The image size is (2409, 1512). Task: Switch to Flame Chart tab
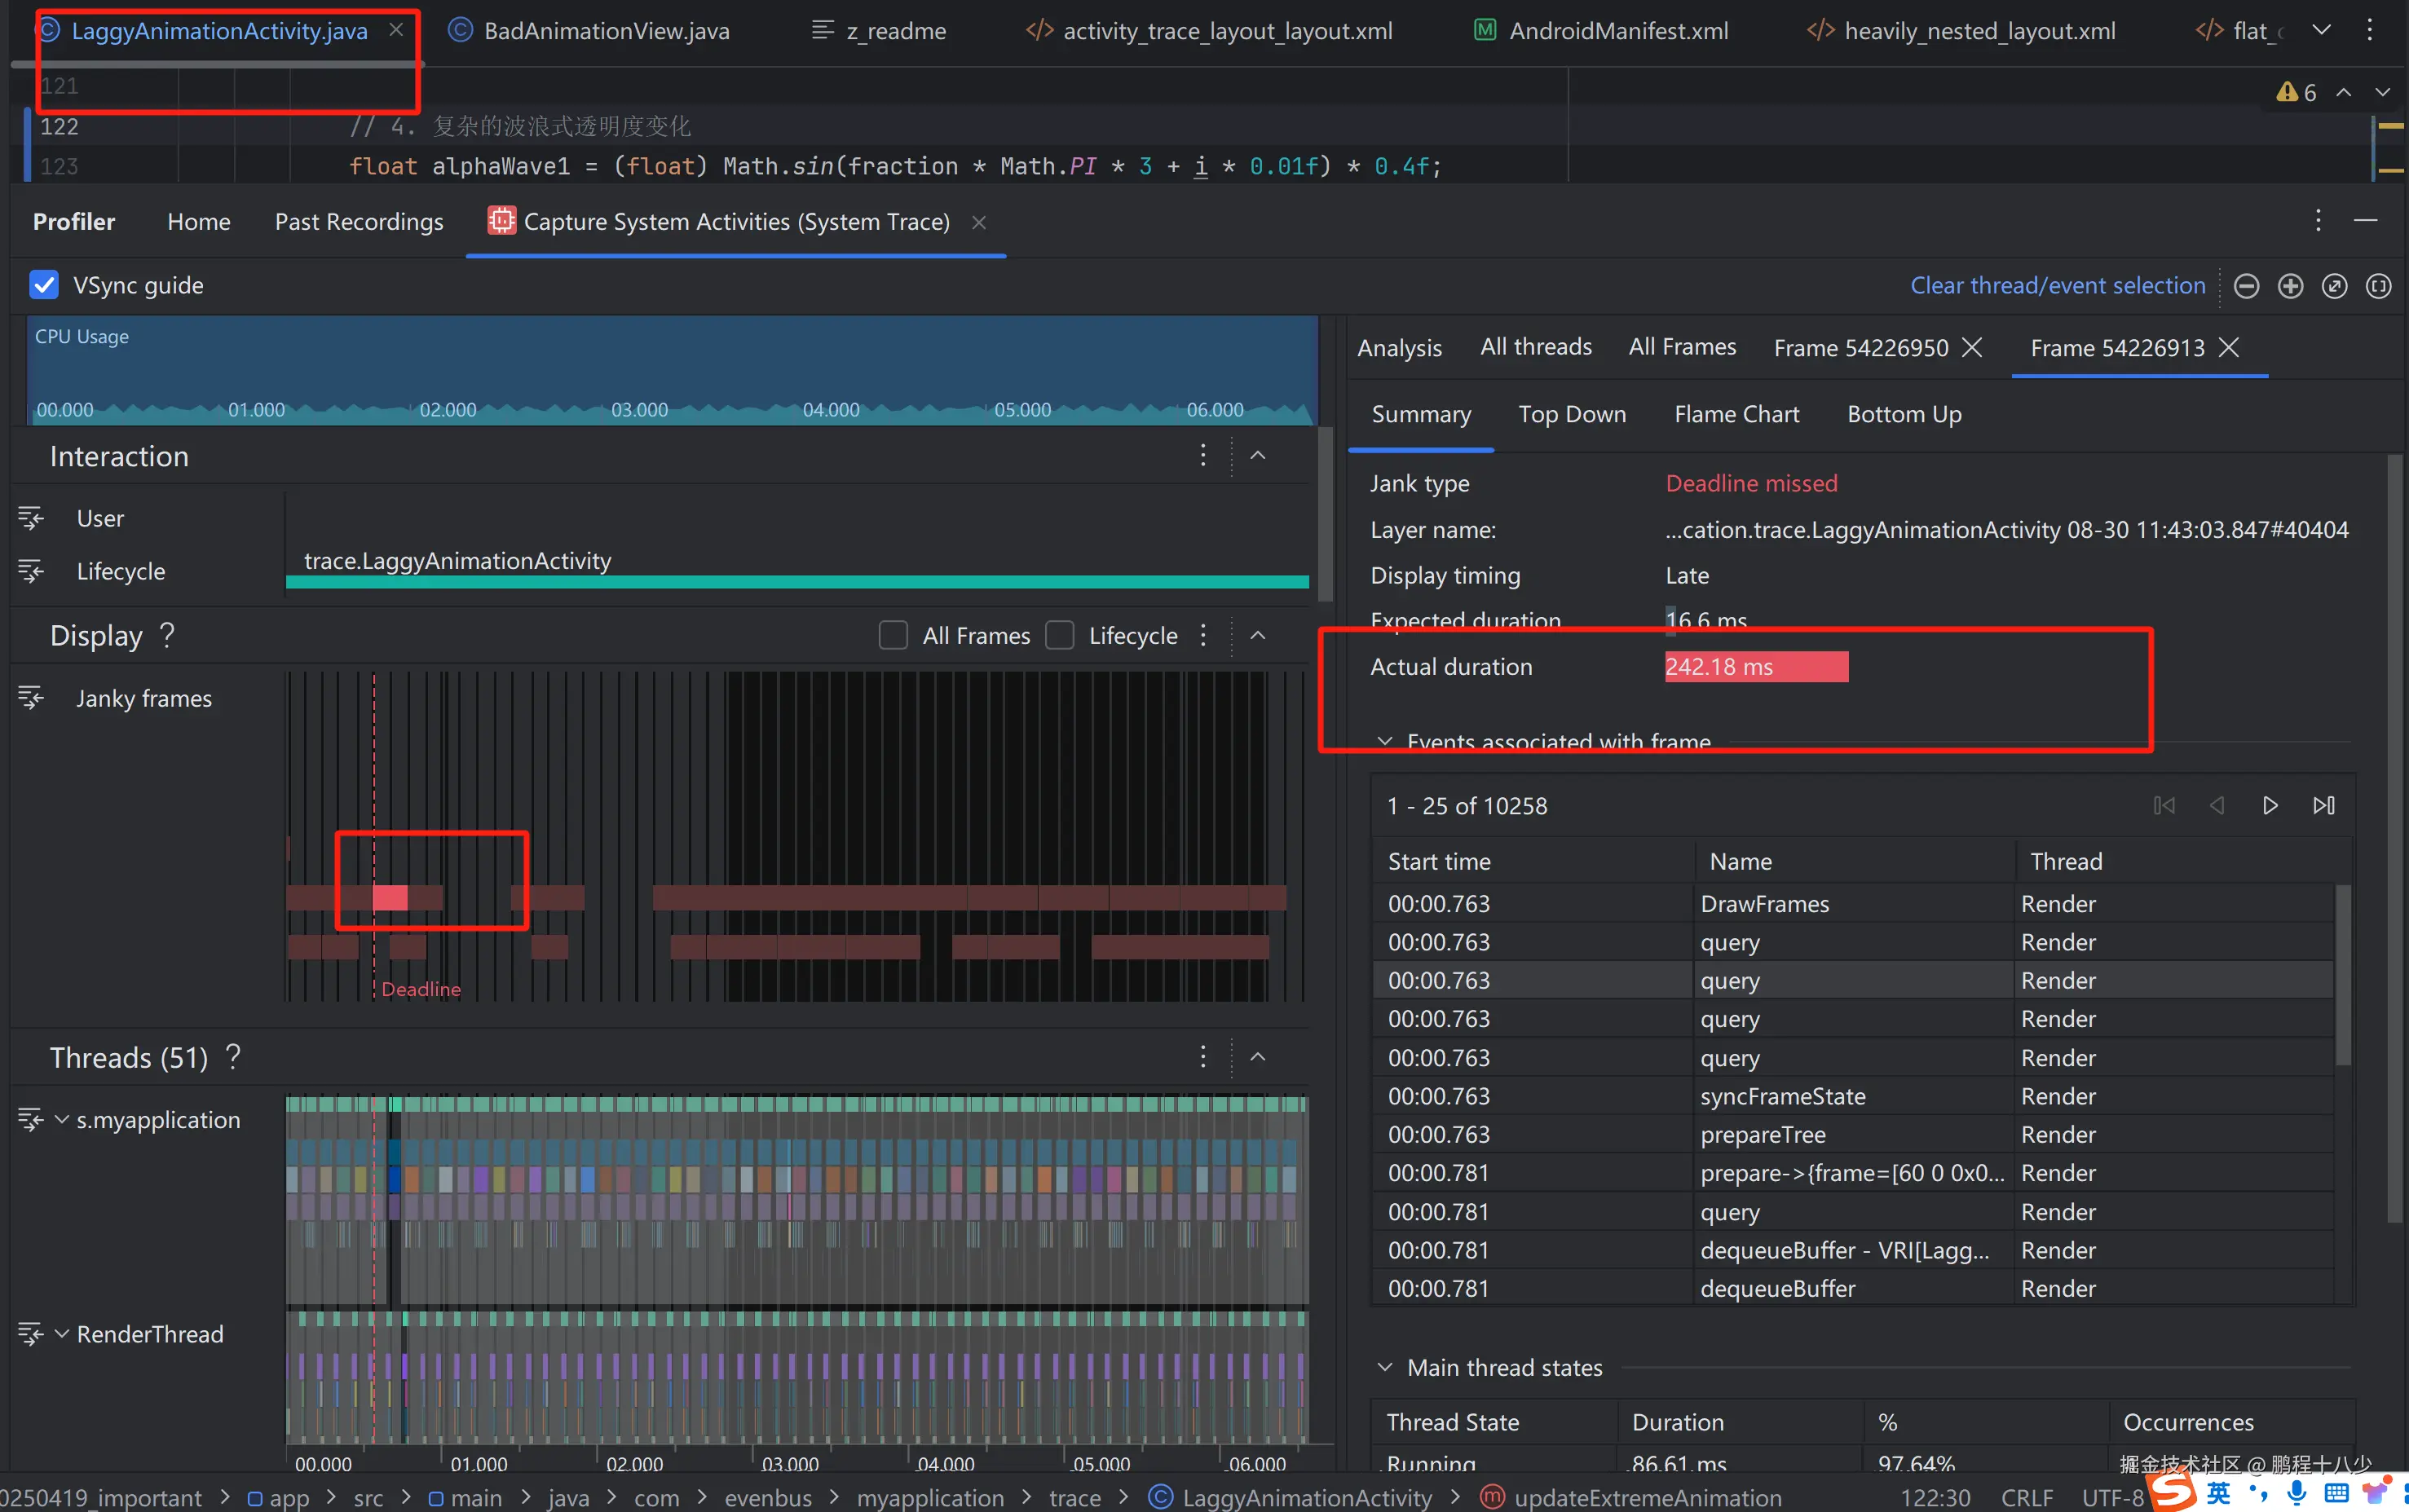[x=1736, y=414]
